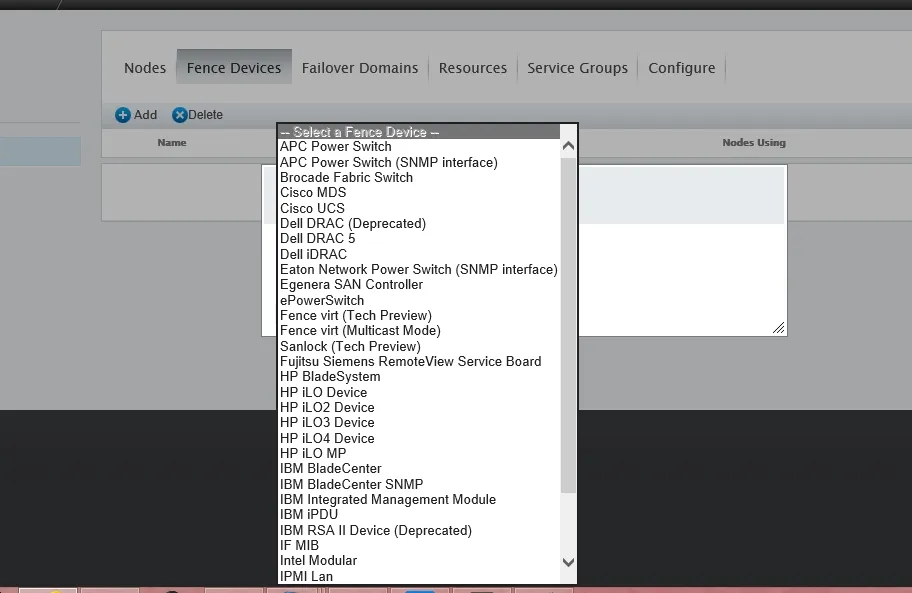Switch to the Fence Devices tab
The width and height of the screenshot is (912, 593).
point(234,68)
